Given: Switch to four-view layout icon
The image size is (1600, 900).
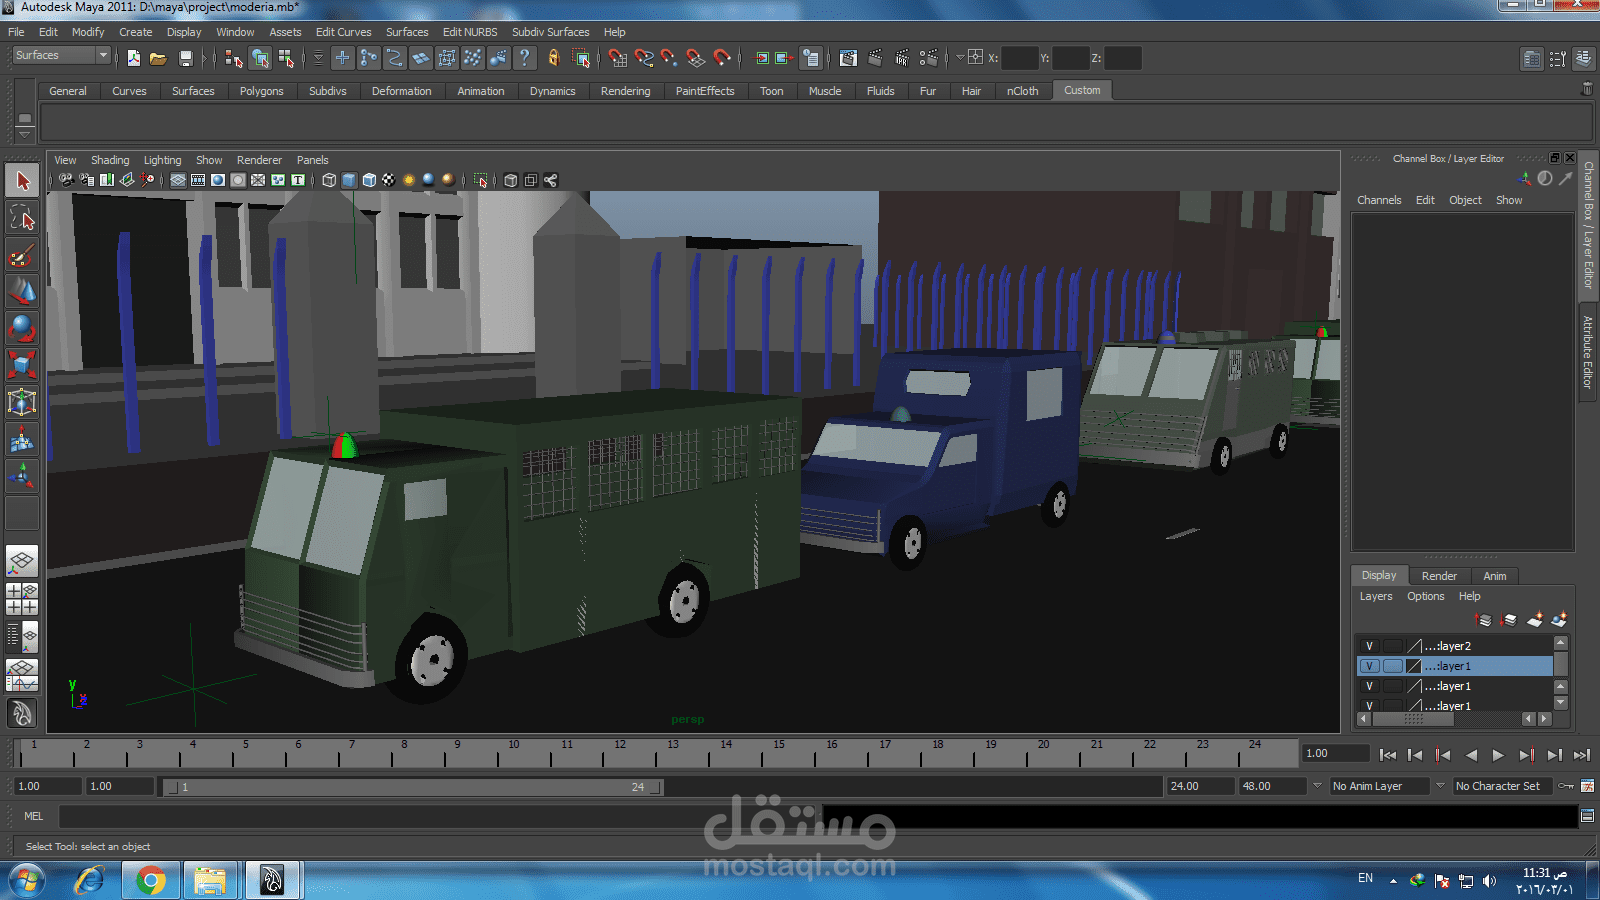Looking at the screenshot, I should [x=22, y=599].
